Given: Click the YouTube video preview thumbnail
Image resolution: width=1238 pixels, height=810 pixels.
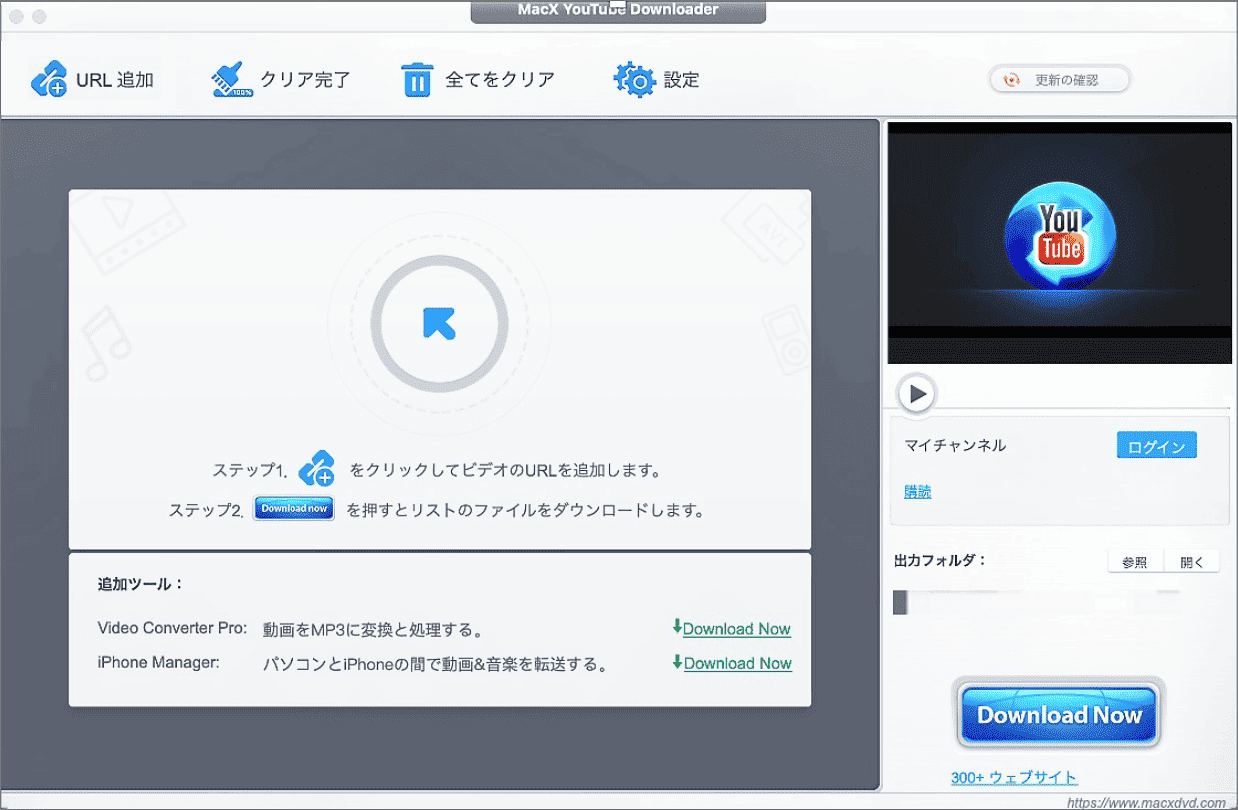Looking at the screenshot, I should pyautogui.click(x=1058, y=240).
